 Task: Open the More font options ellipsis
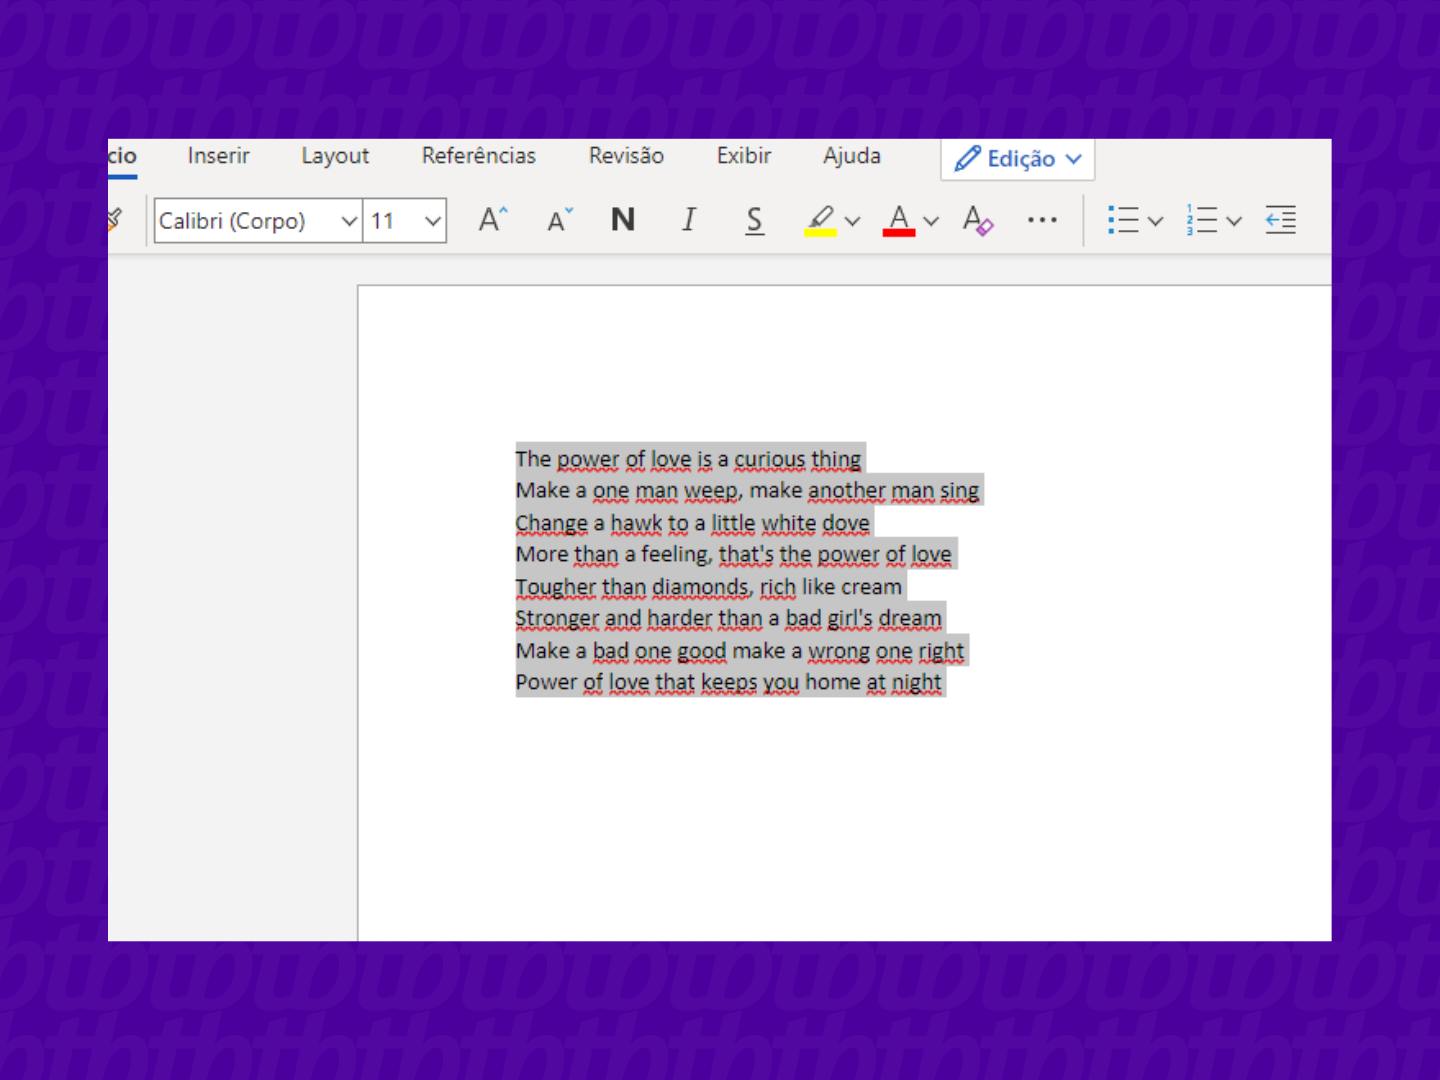pos(1042,220)
